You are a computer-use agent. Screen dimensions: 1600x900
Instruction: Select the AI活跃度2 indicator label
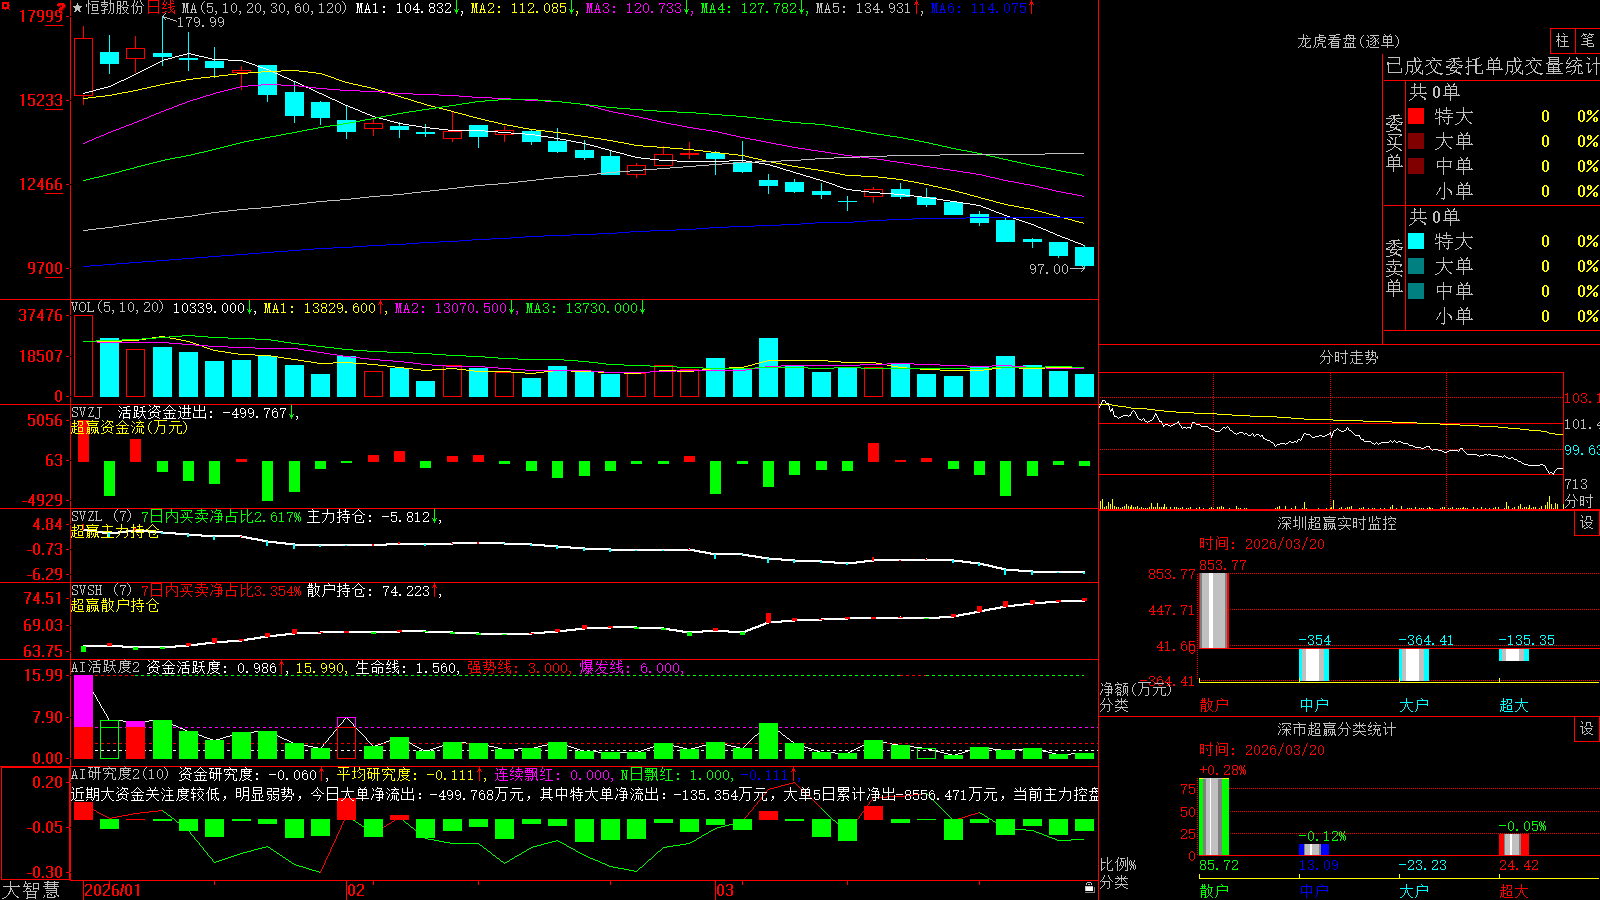[x=106, y=667]
